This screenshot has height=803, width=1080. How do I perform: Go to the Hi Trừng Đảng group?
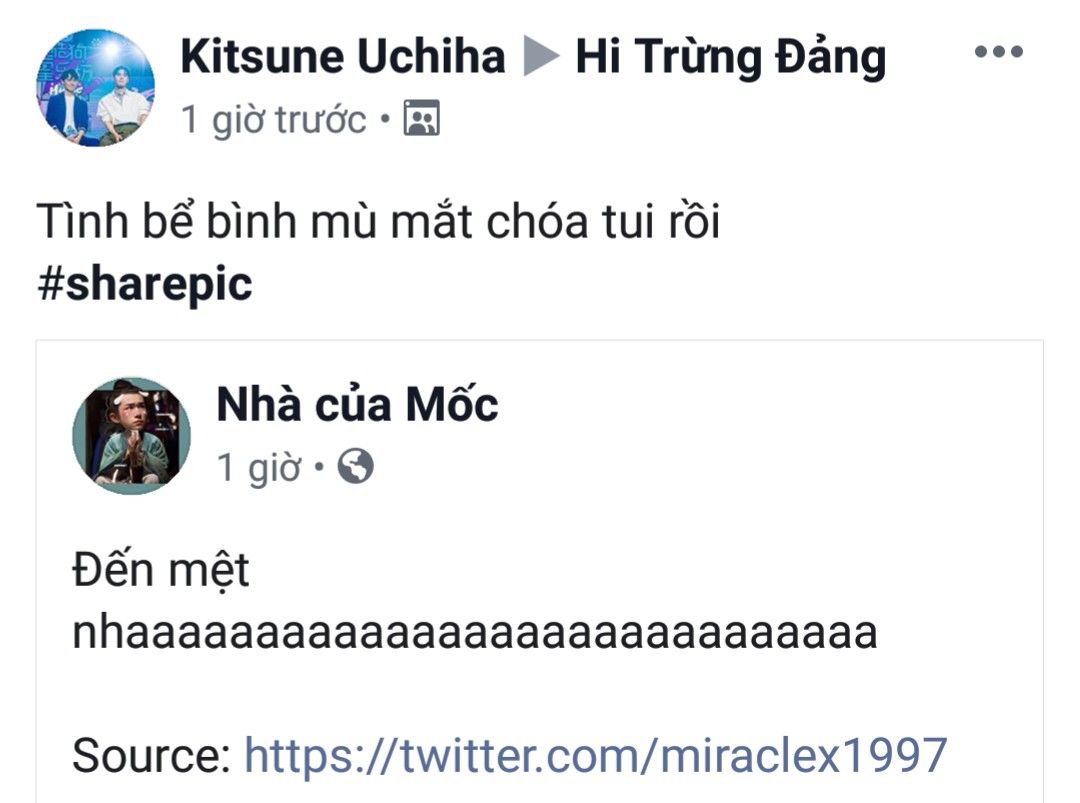pyautogui.click(x=730, y=58)
